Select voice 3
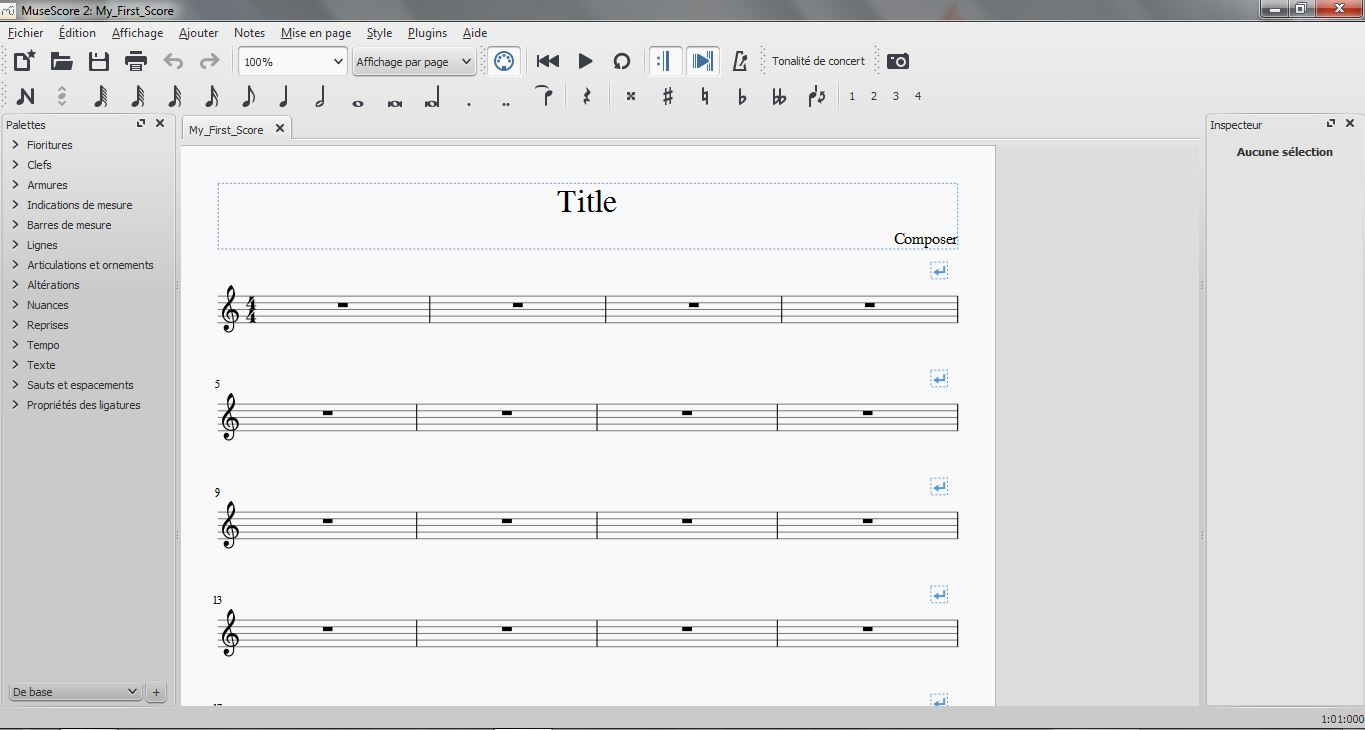The height and width of the screenshot is (730, 1365). (x=896, y=97)
